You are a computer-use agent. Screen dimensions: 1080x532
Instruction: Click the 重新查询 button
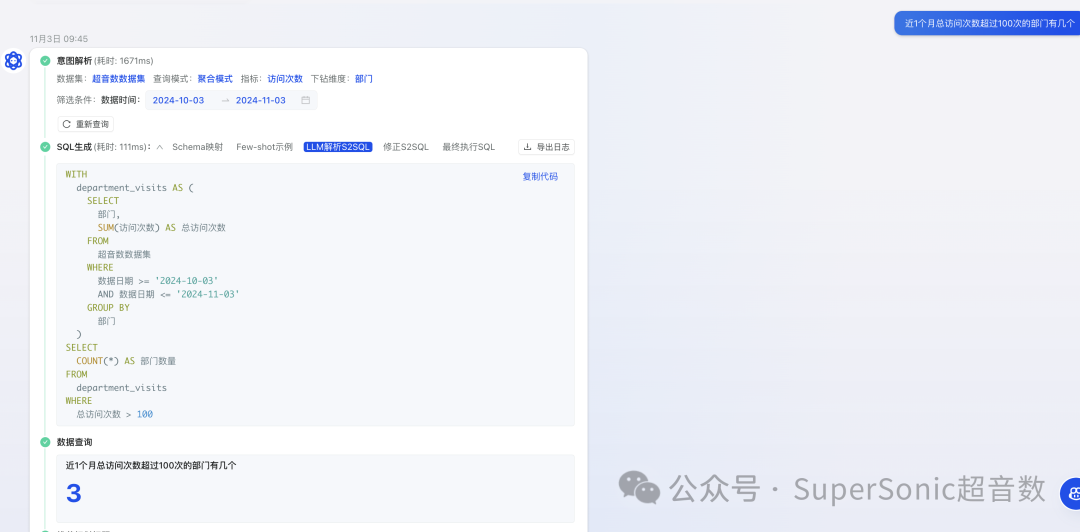[x=86, y=124]
